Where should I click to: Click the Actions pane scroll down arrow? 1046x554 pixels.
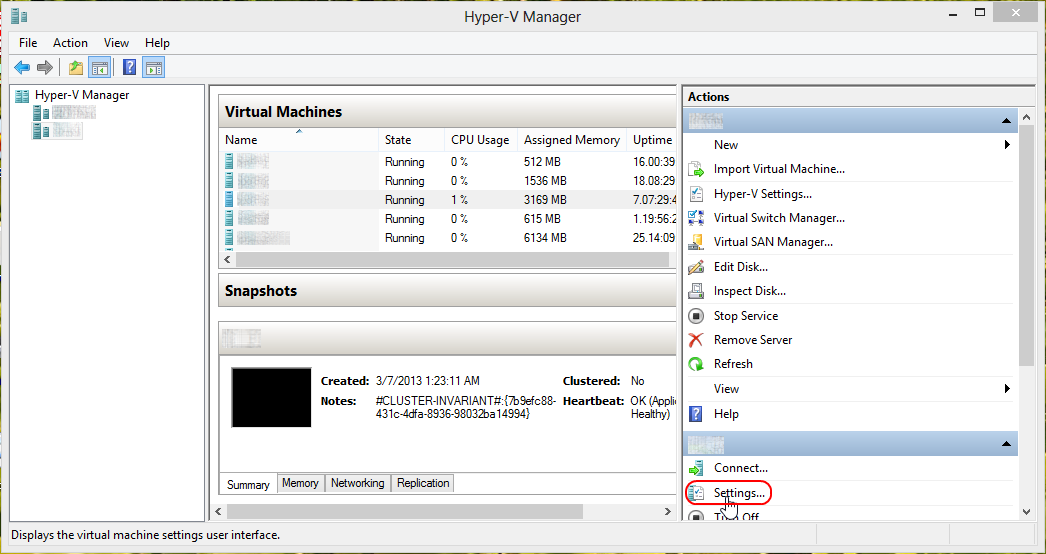pos(1026,512)
